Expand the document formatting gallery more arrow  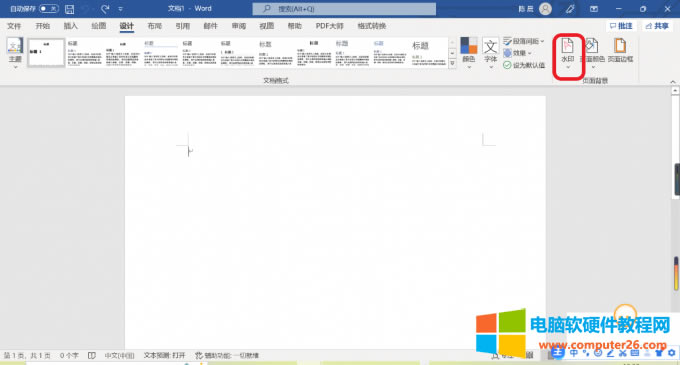(x=452, y=63)
